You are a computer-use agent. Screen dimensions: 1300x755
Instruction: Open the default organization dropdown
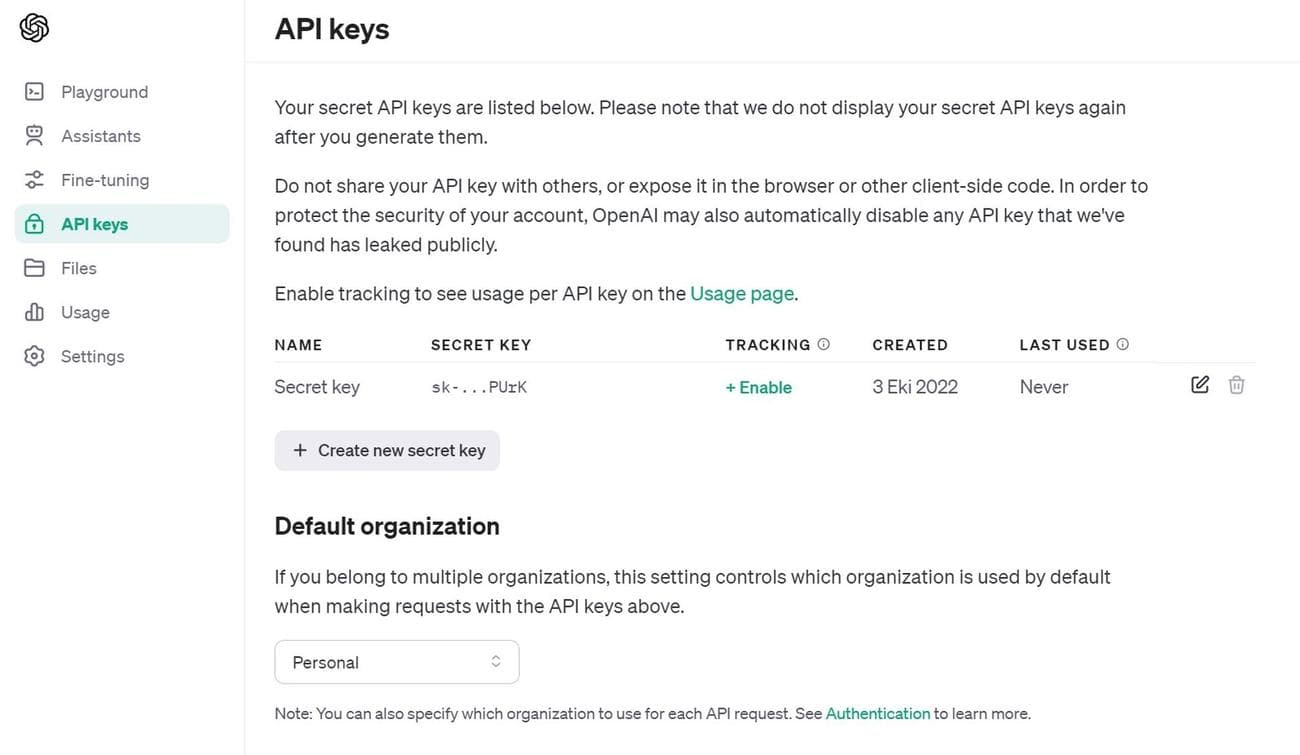[x=396, y=661]
